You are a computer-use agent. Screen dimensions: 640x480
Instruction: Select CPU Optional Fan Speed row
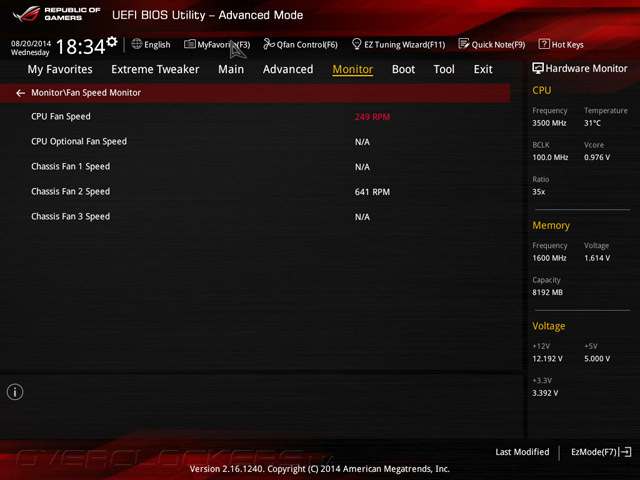coord(255,142)
